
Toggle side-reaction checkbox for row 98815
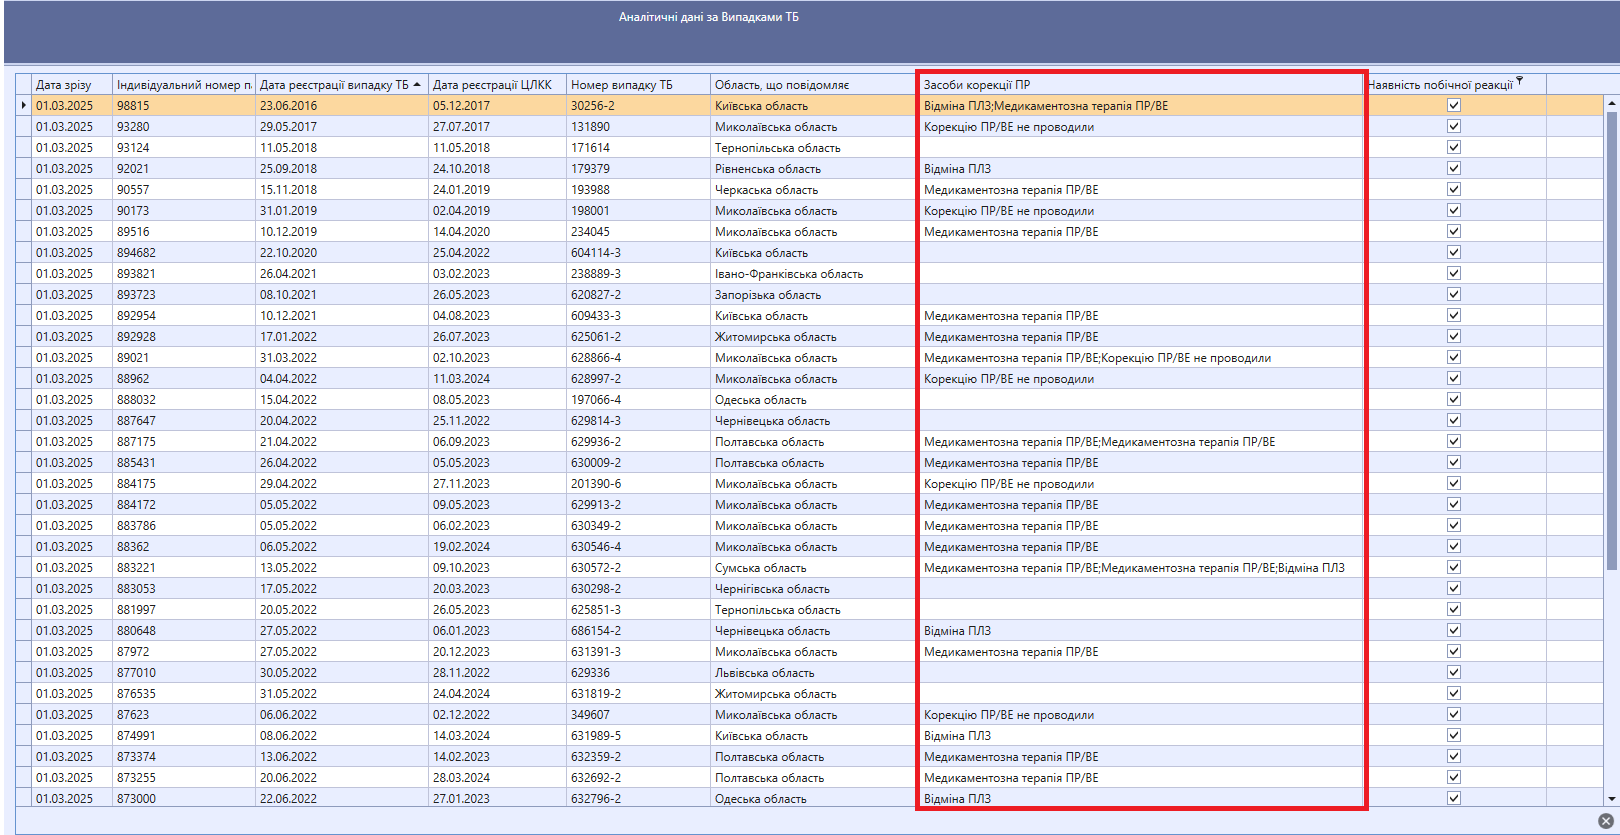1454,105
